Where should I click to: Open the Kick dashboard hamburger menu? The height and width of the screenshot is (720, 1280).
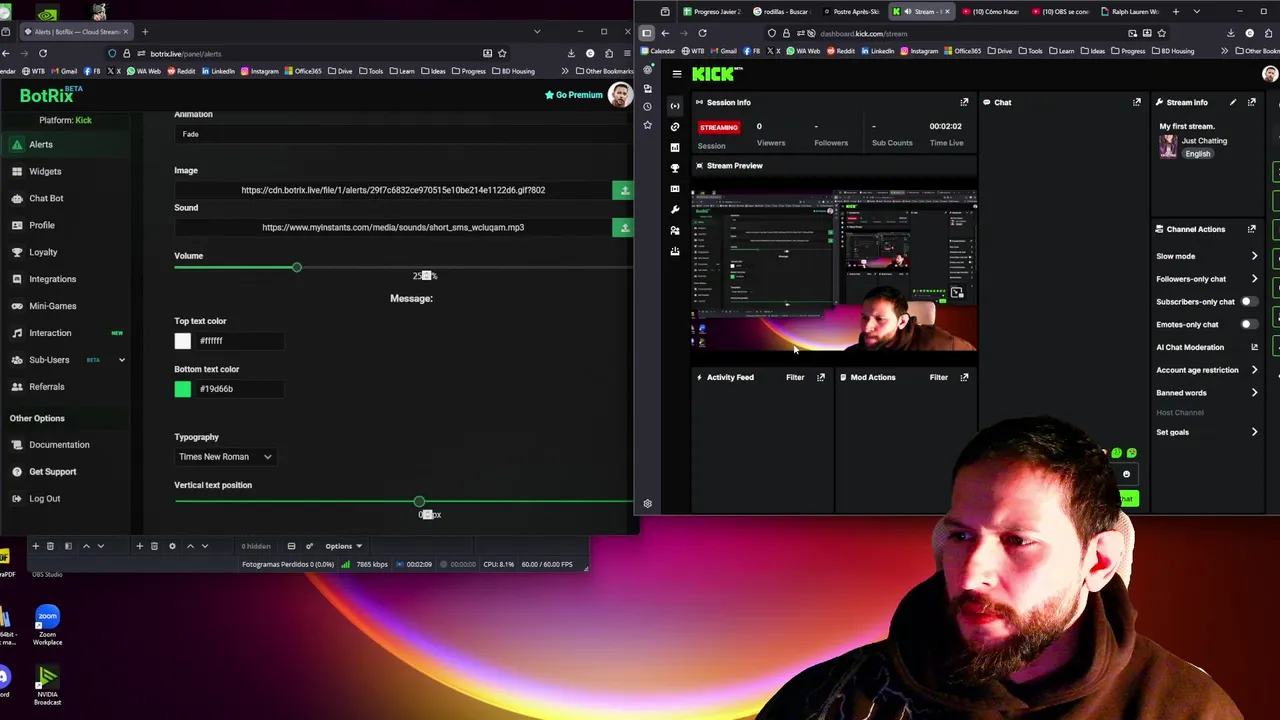point(677,74)
